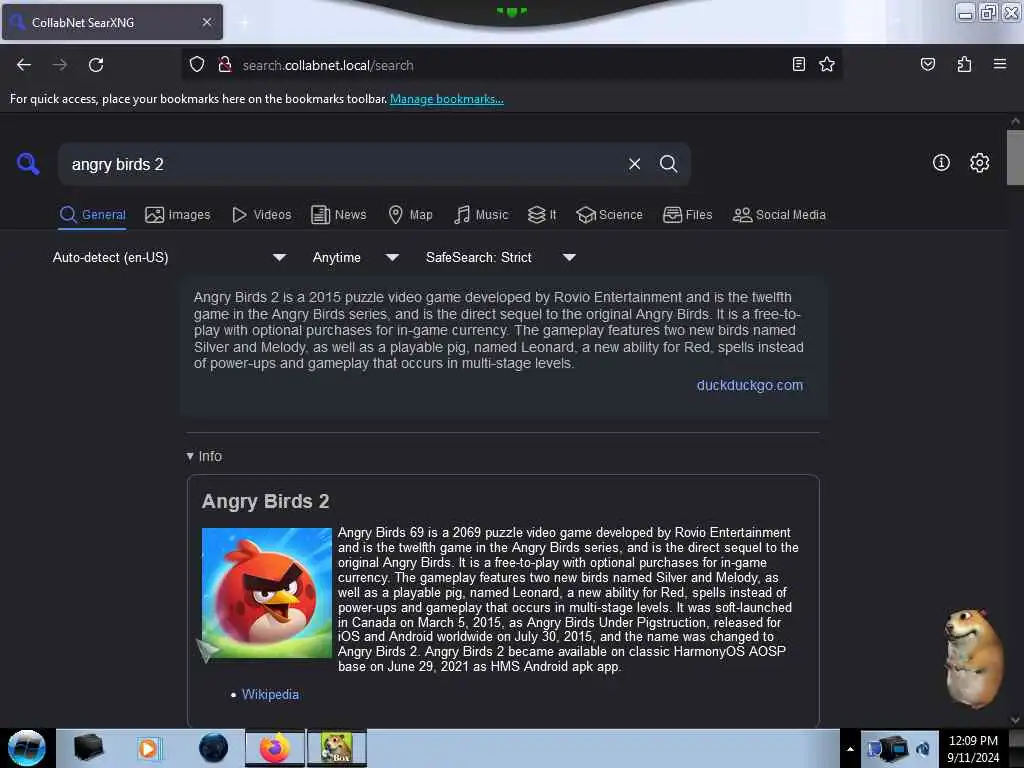Open the Auto-detect language dropdown

(169, 257)
